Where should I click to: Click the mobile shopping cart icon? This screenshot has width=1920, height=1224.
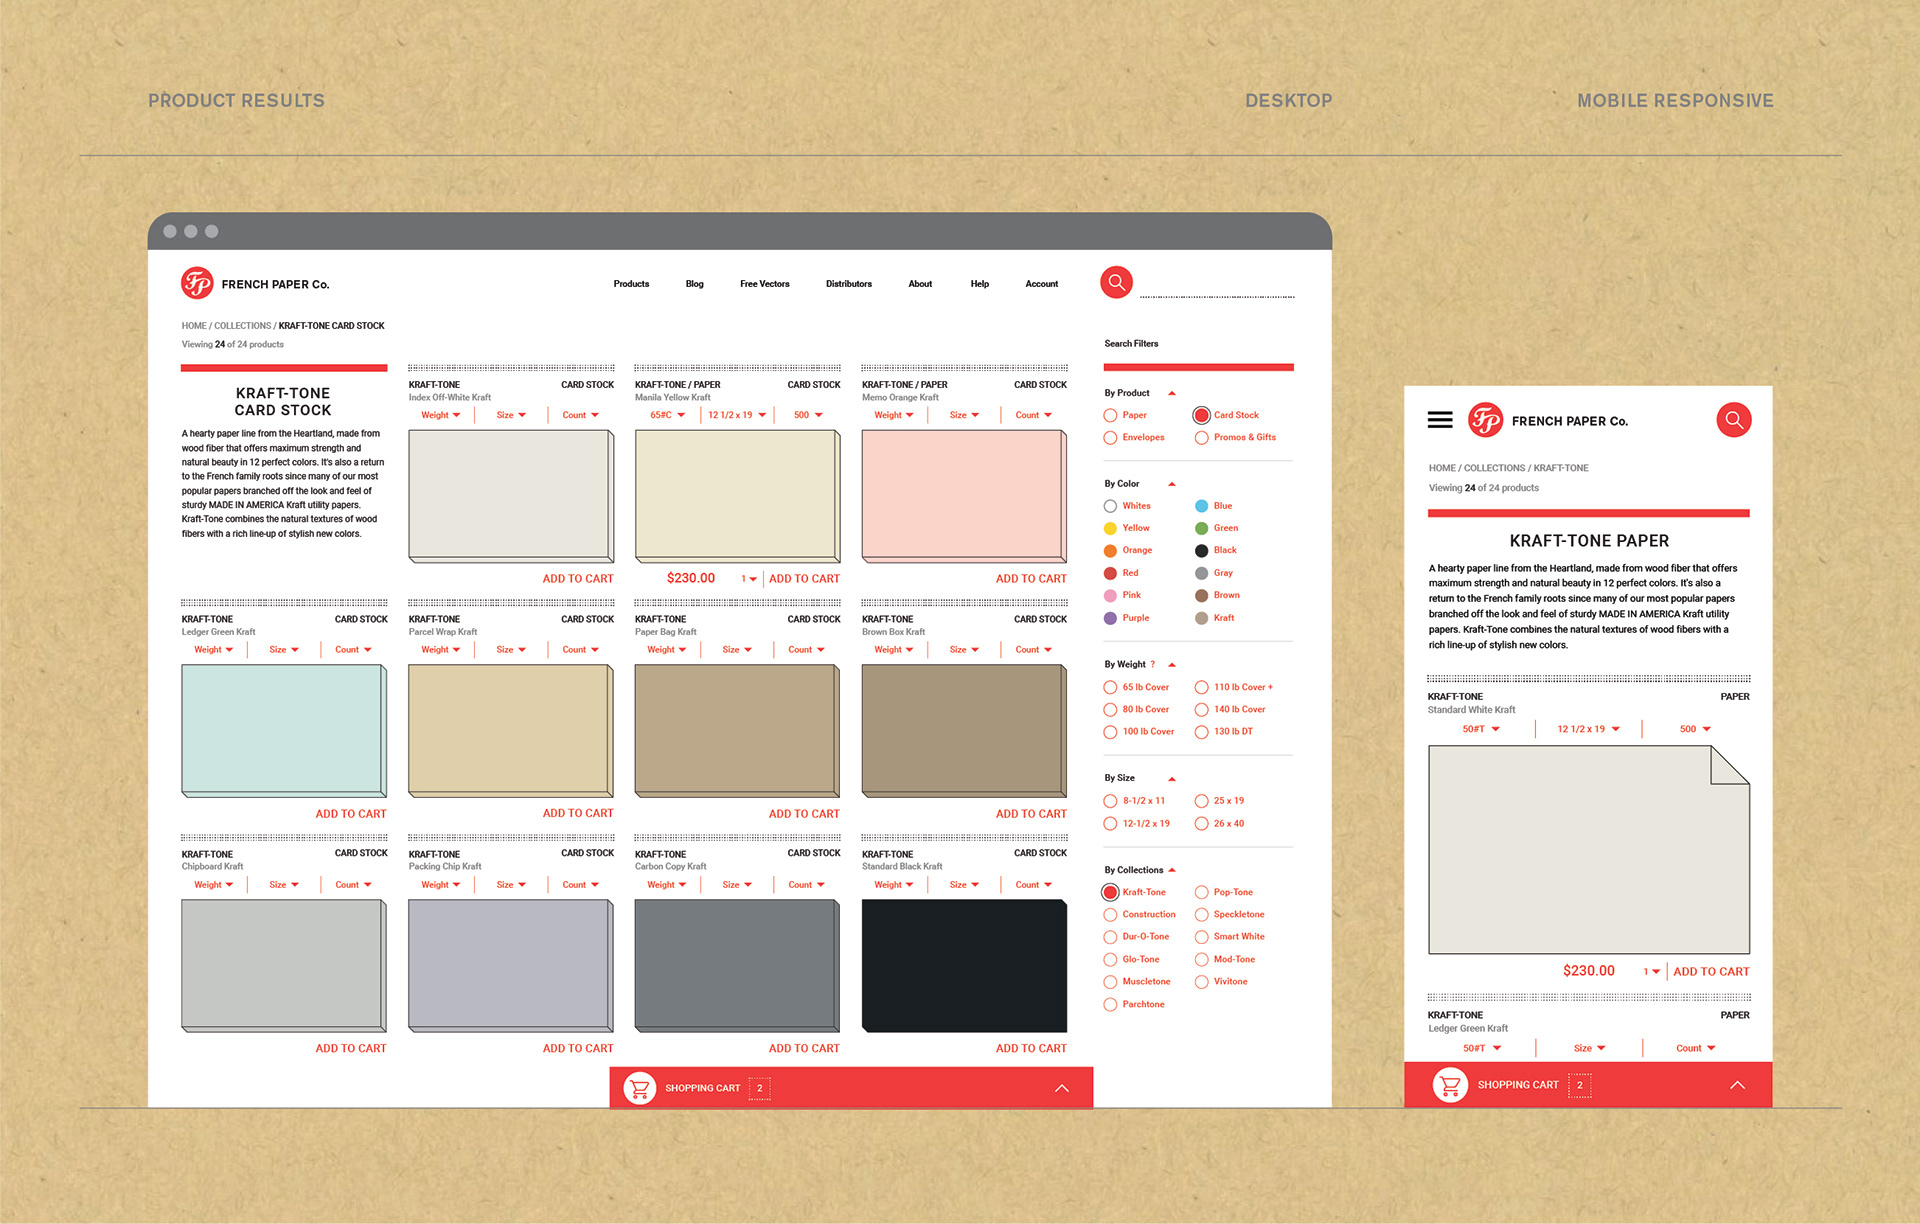click(1450, 1085)
